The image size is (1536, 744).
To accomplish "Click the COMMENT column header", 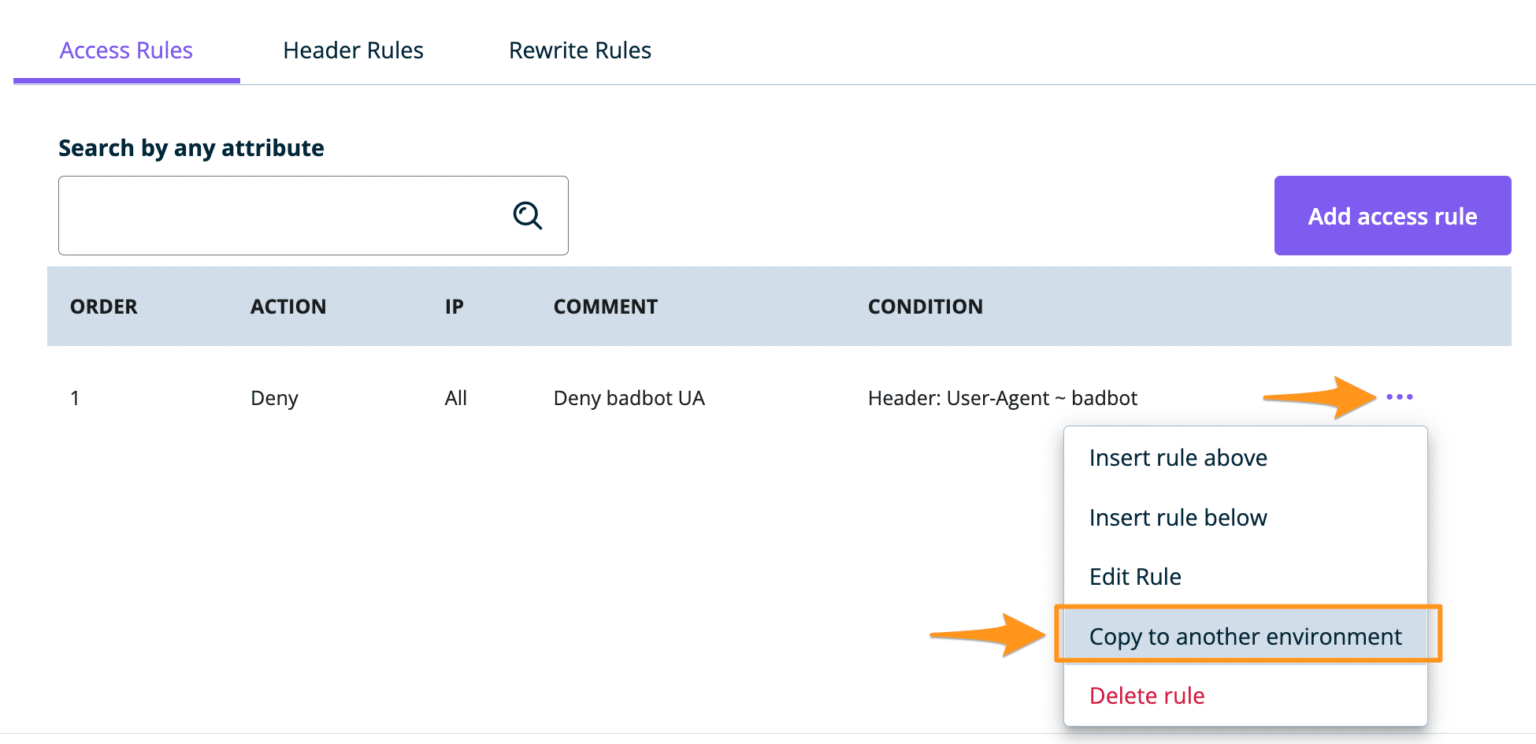I will pos(605,306).
